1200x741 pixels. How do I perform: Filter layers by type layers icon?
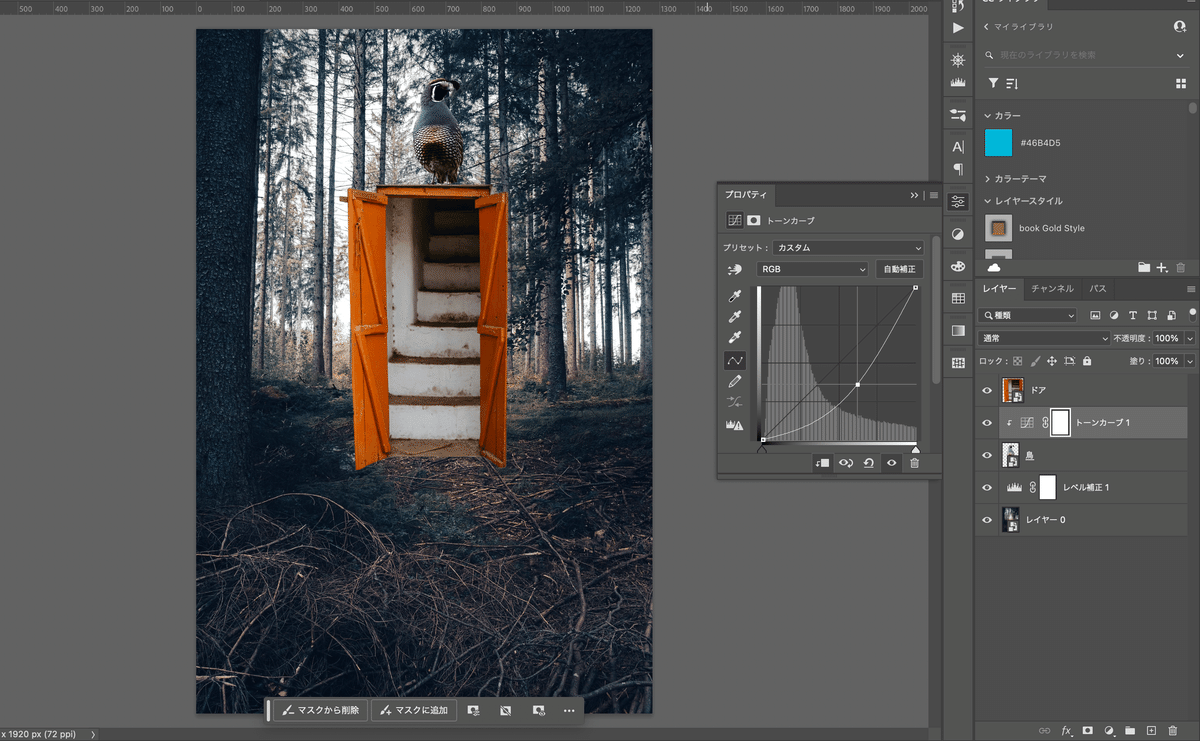1132,315
